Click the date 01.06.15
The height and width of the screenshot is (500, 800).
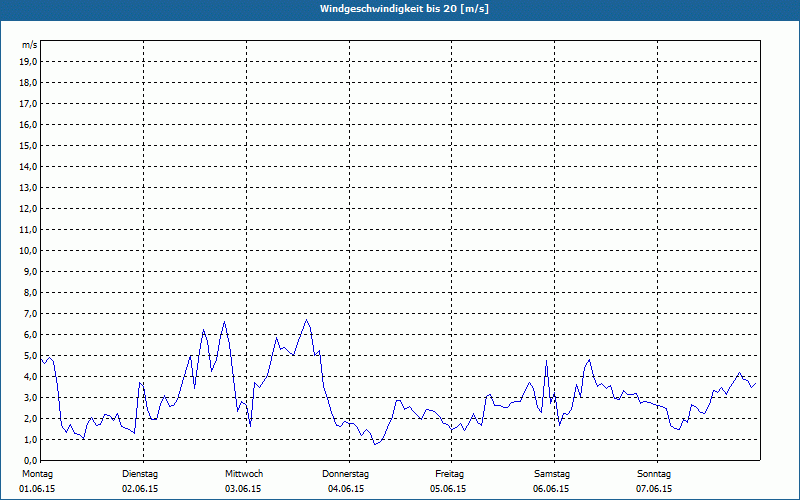37,489
